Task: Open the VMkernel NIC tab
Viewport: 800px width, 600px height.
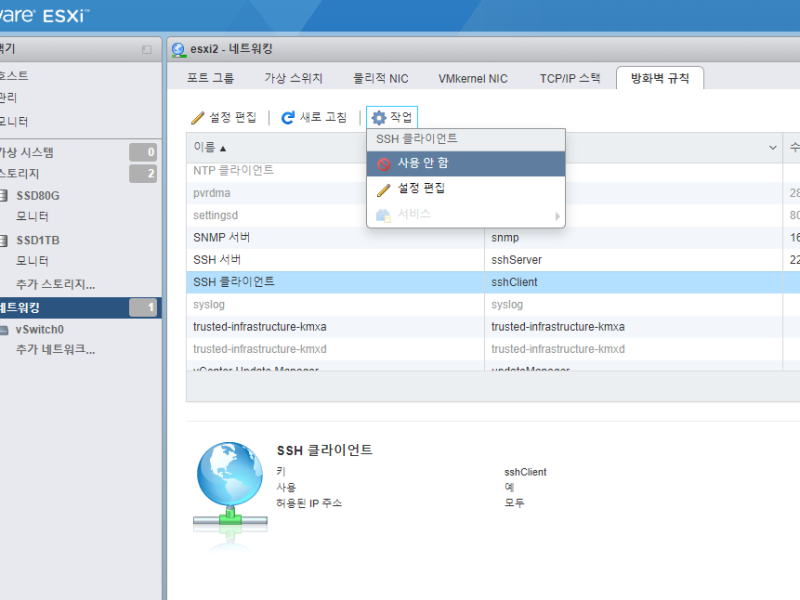Action: (473, 78)
